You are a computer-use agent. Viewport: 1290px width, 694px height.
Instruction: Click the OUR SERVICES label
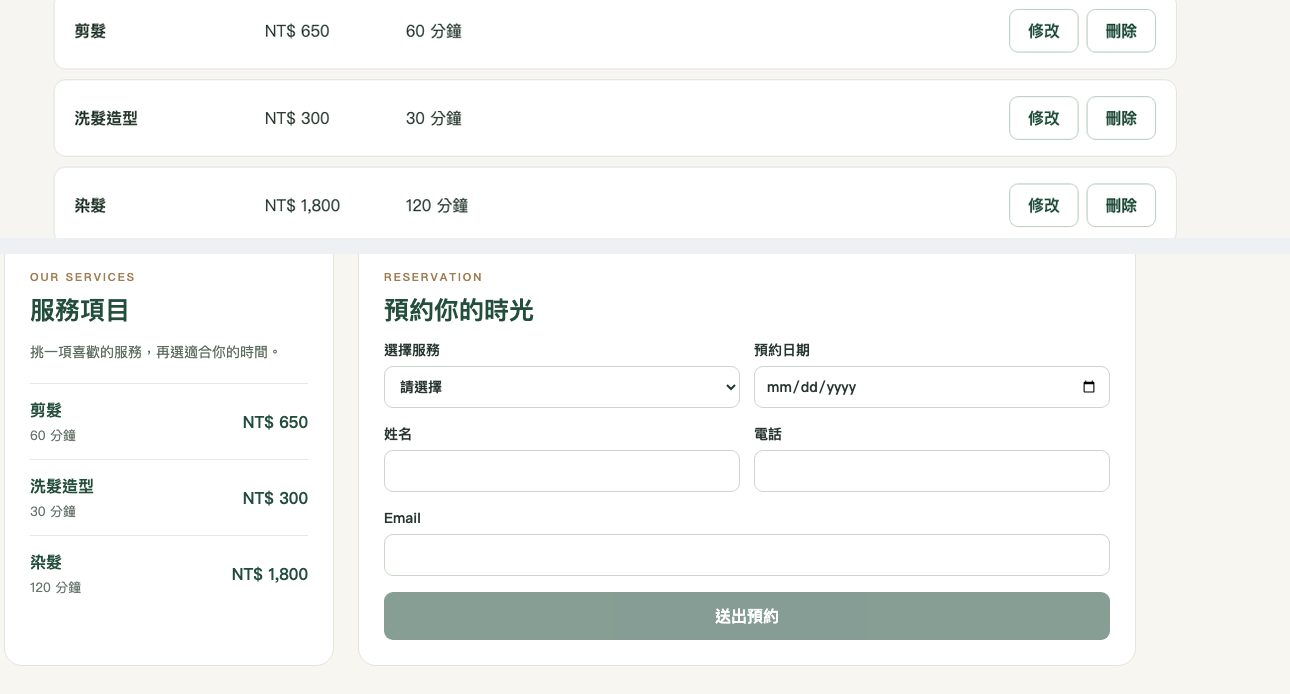pyautogui.click(x=82, y=277)
